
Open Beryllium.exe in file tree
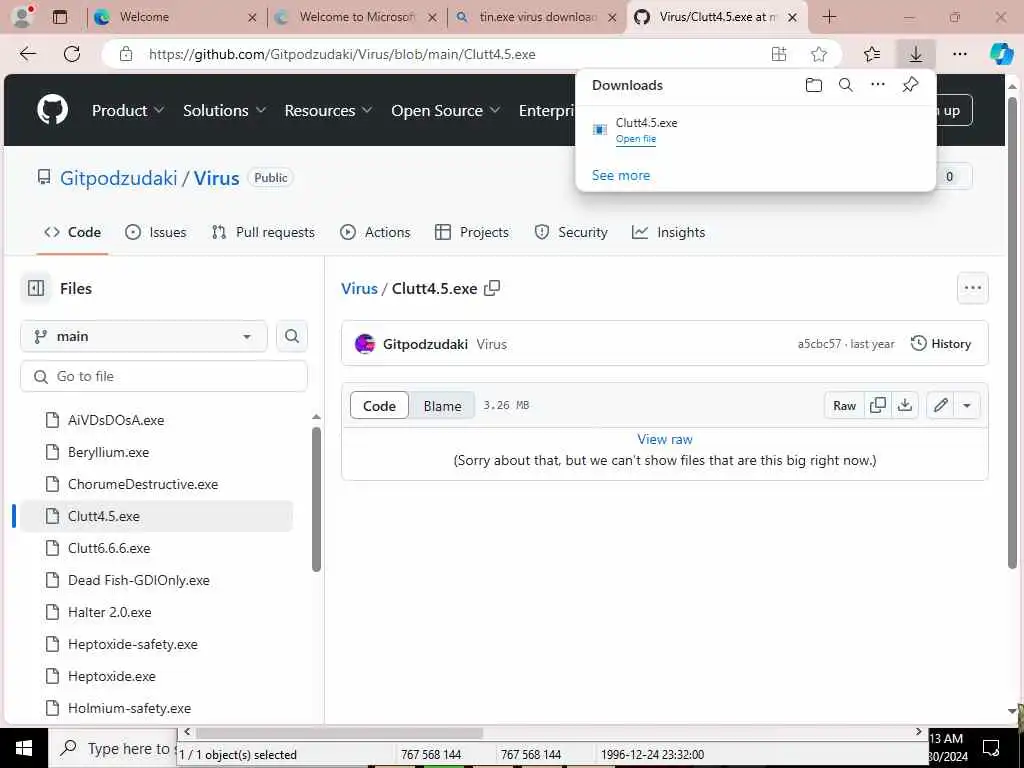[108, 452]
